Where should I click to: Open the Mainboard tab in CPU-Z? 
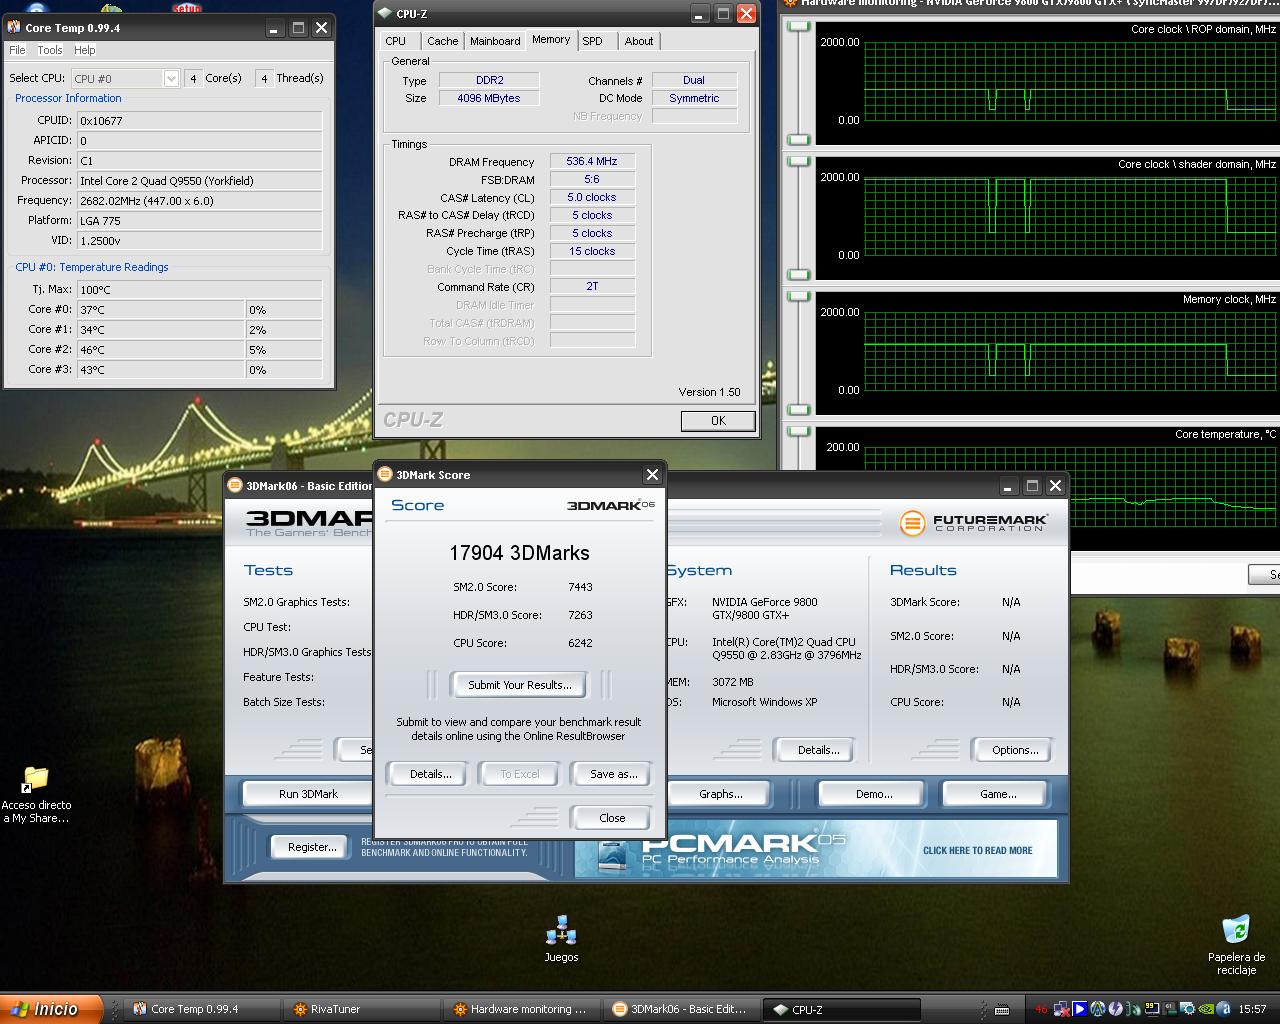point(495,41)
